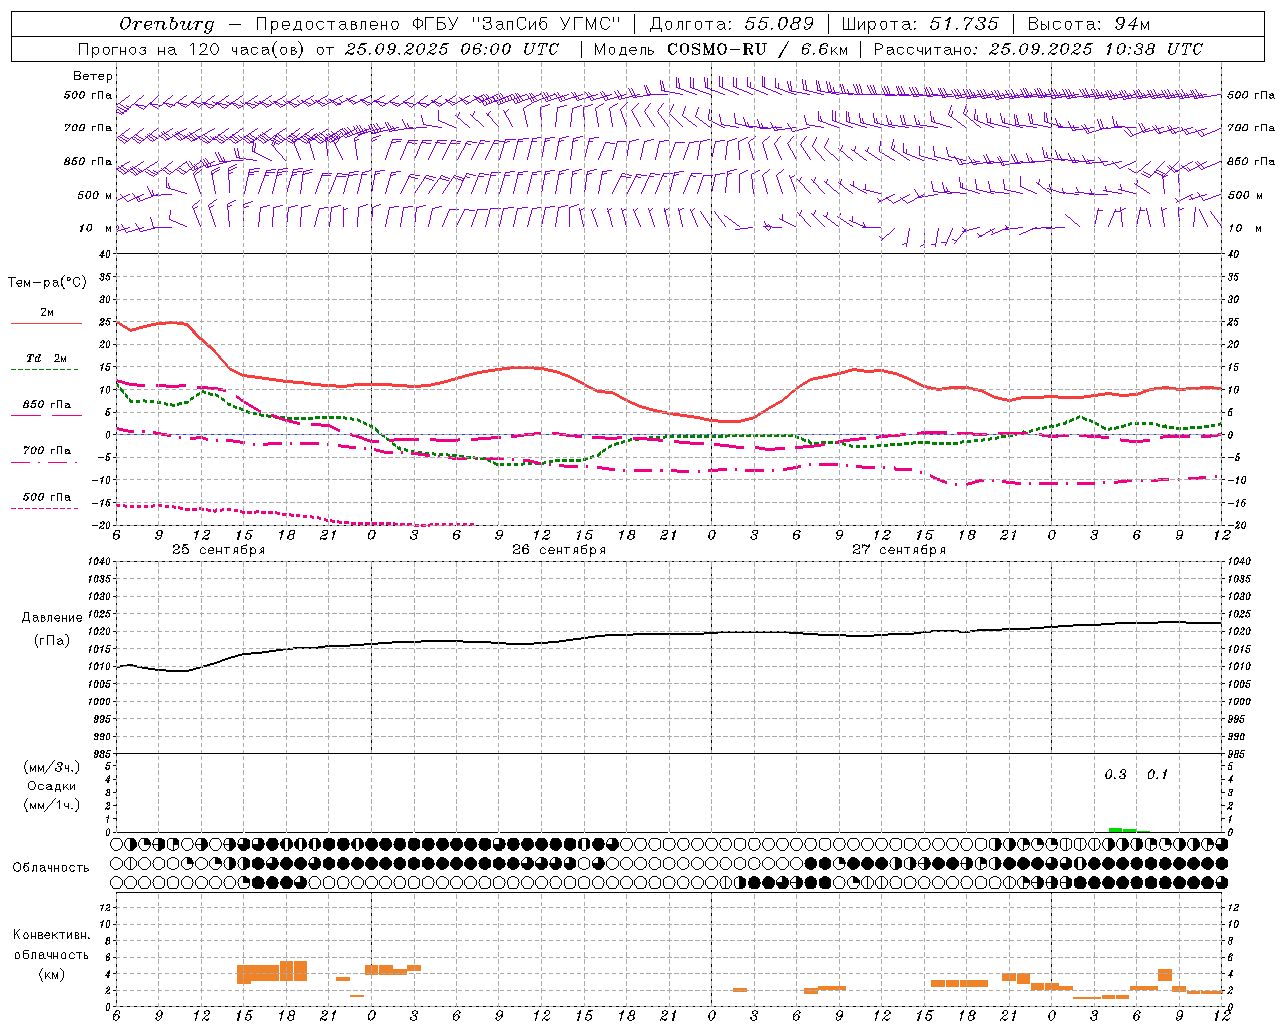Click the precipitation amount "0.1"
Viewport: 1280px width, 1024px height.
coord(1157,774)
